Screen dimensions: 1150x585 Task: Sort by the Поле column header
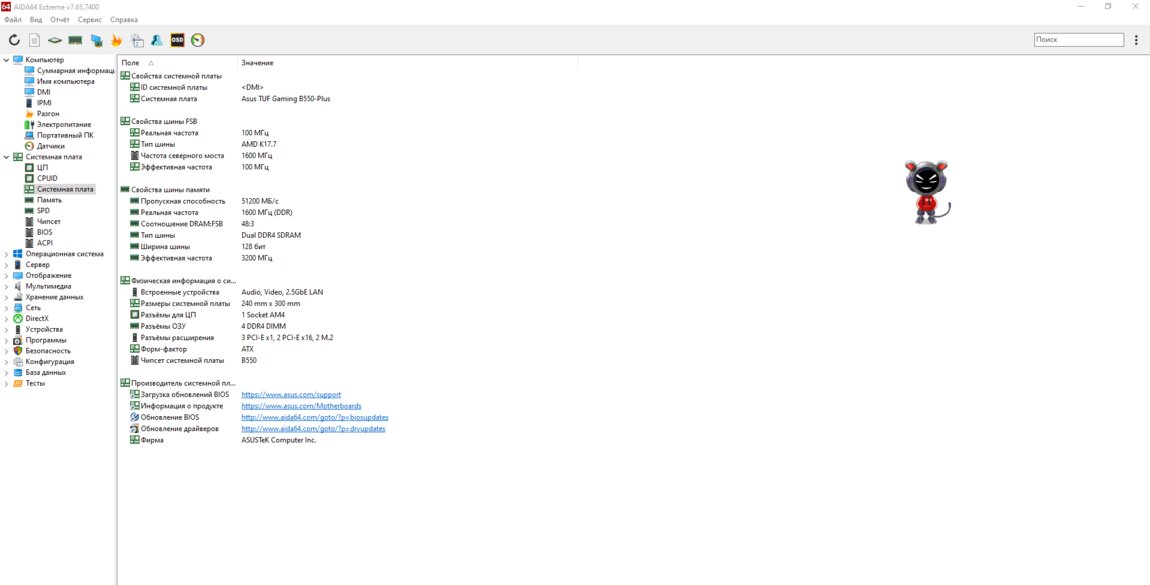pyautogui.click(x=130, y=63)
